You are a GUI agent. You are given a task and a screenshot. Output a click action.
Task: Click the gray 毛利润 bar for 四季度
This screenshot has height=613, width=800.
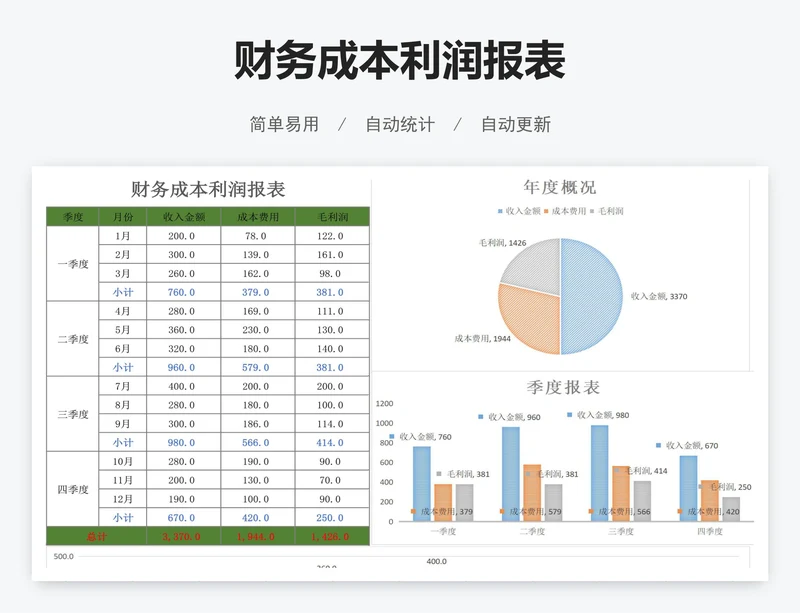(731, 509)
